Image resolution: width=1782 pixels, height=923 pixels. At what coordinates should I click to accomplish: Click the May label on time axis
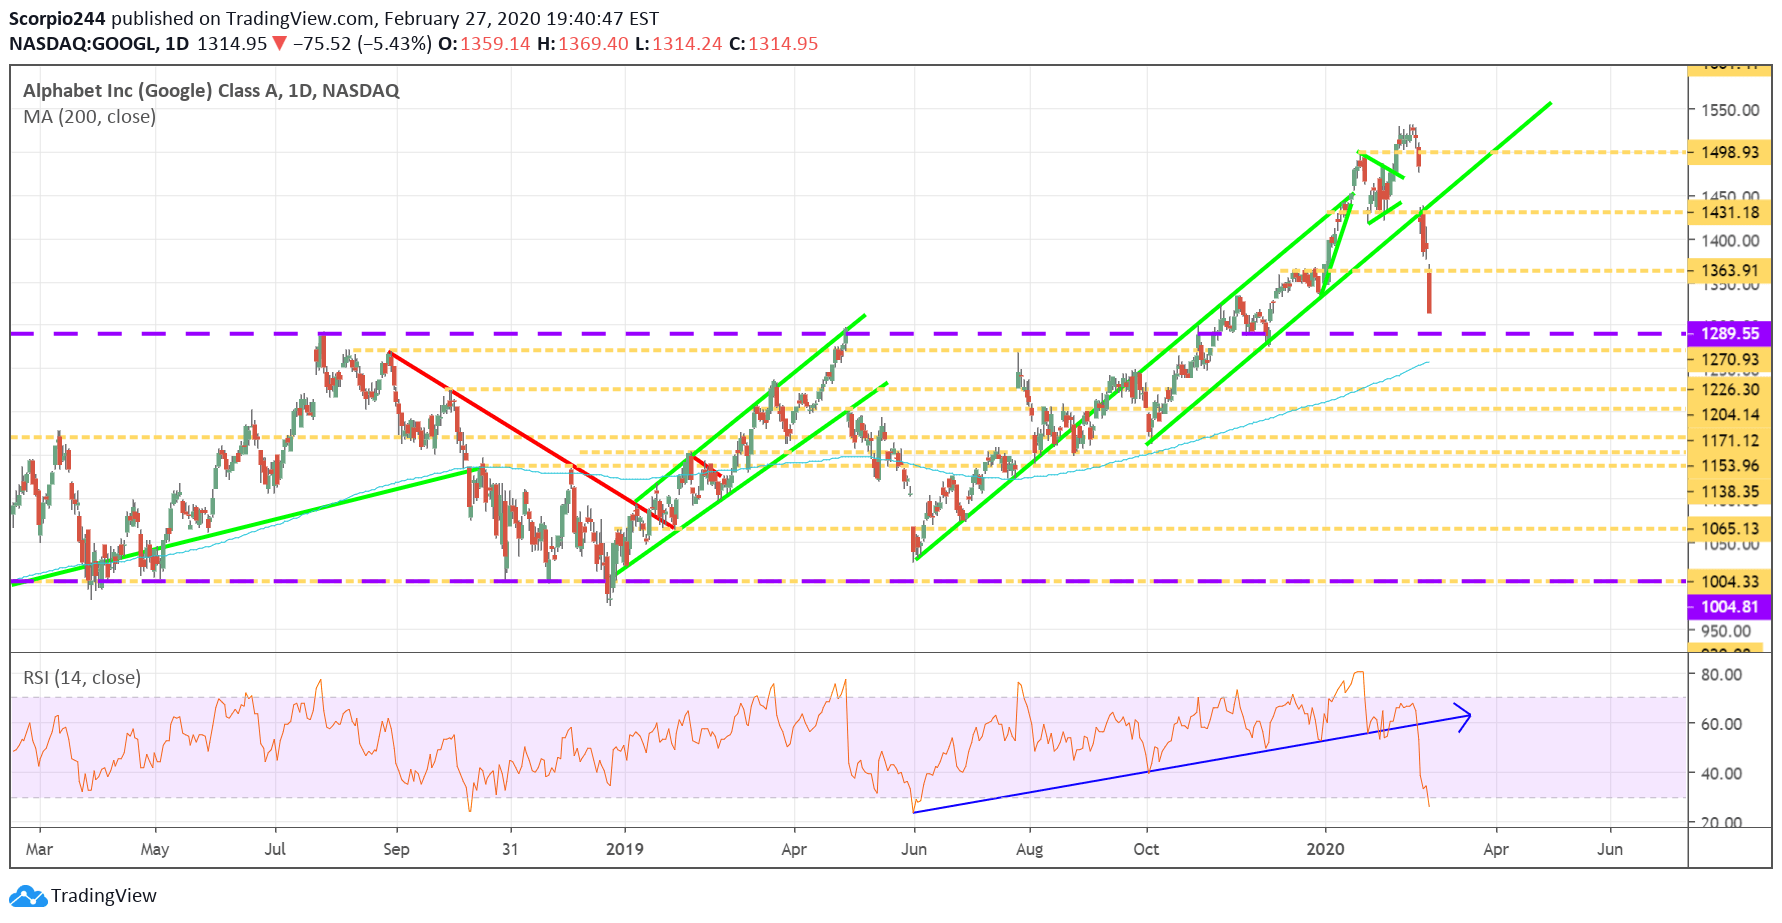pos(155,850)
